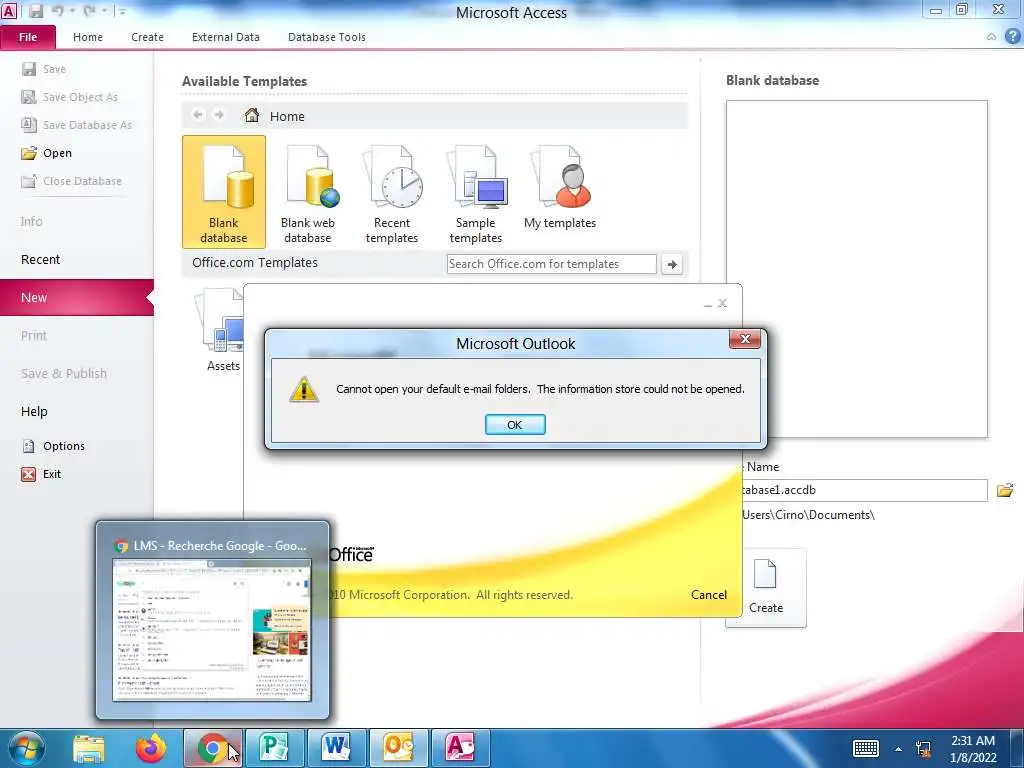Click the browse folder icon beside the file name
This screenshot has height=768, width=1024.
click(x=1004, y=490)
